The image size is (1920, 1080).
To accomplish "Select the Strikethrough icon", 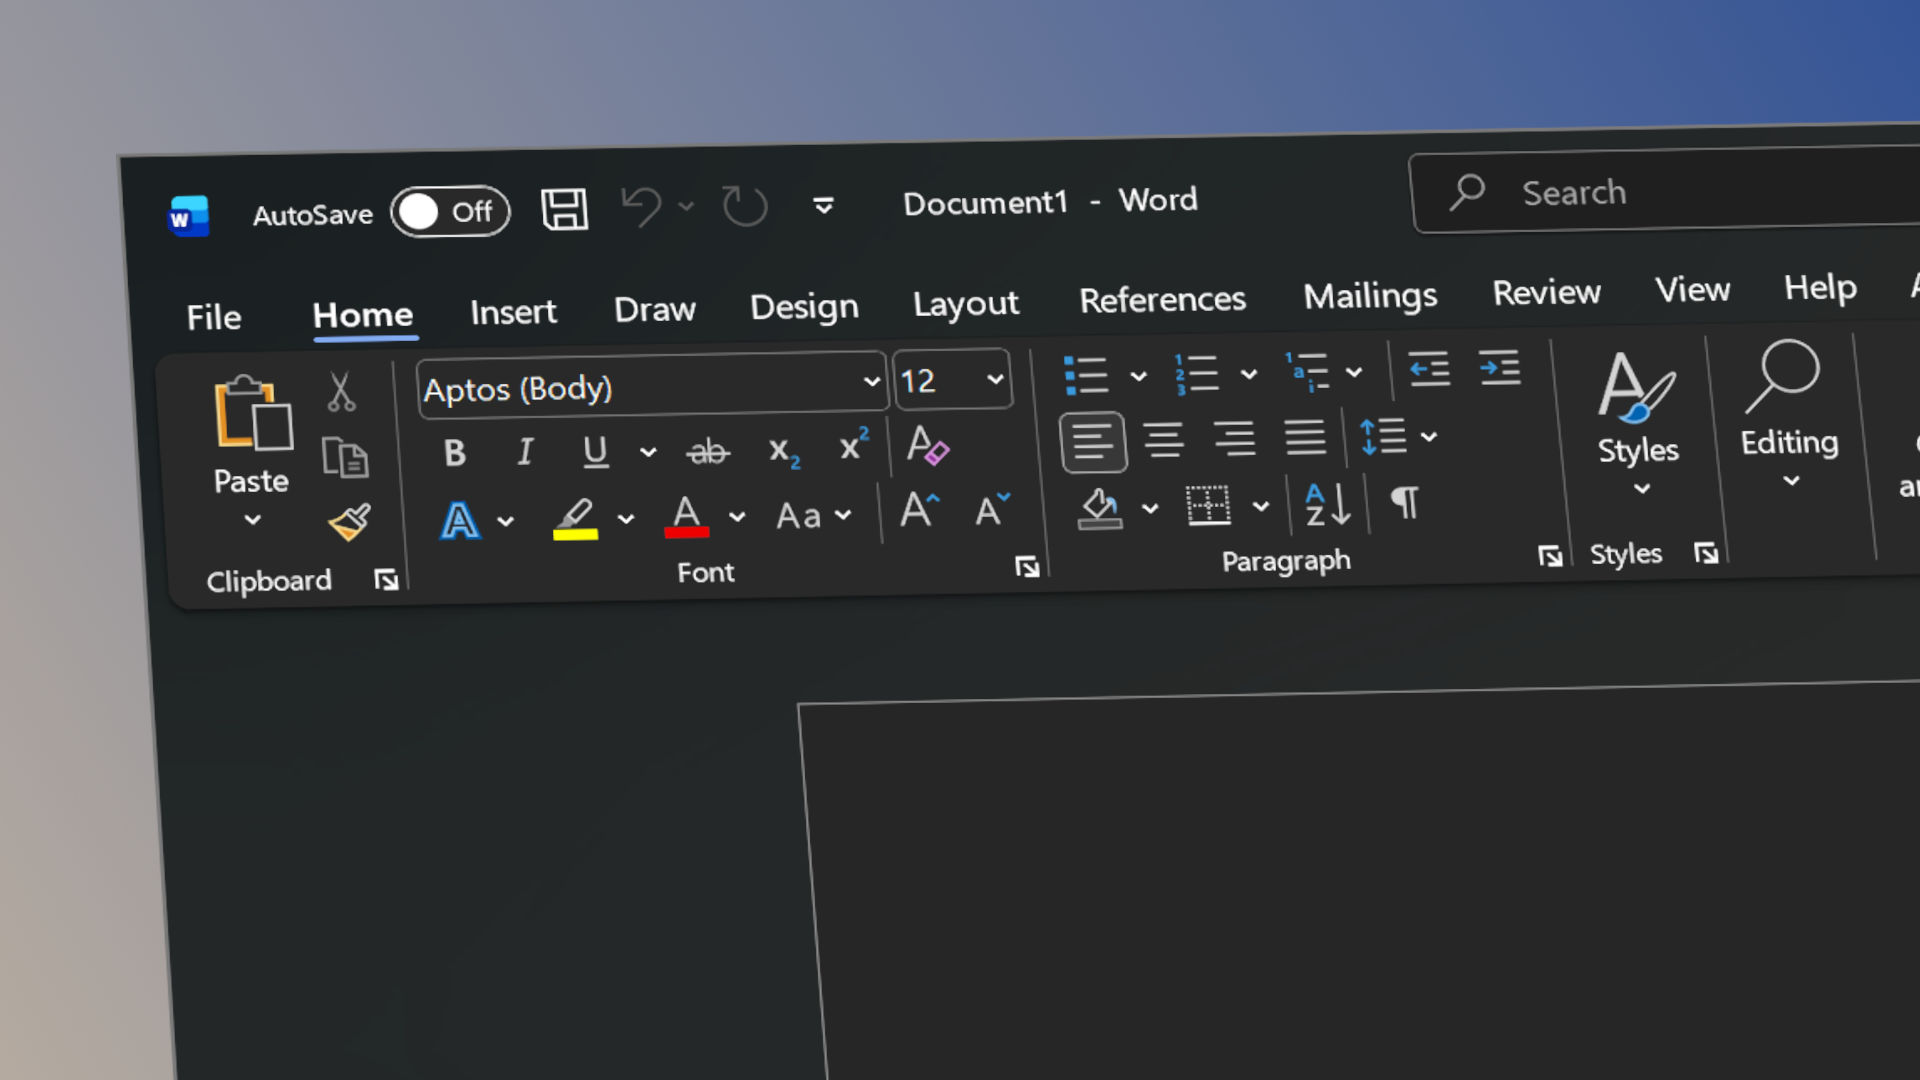I will [x=708, y=452].
